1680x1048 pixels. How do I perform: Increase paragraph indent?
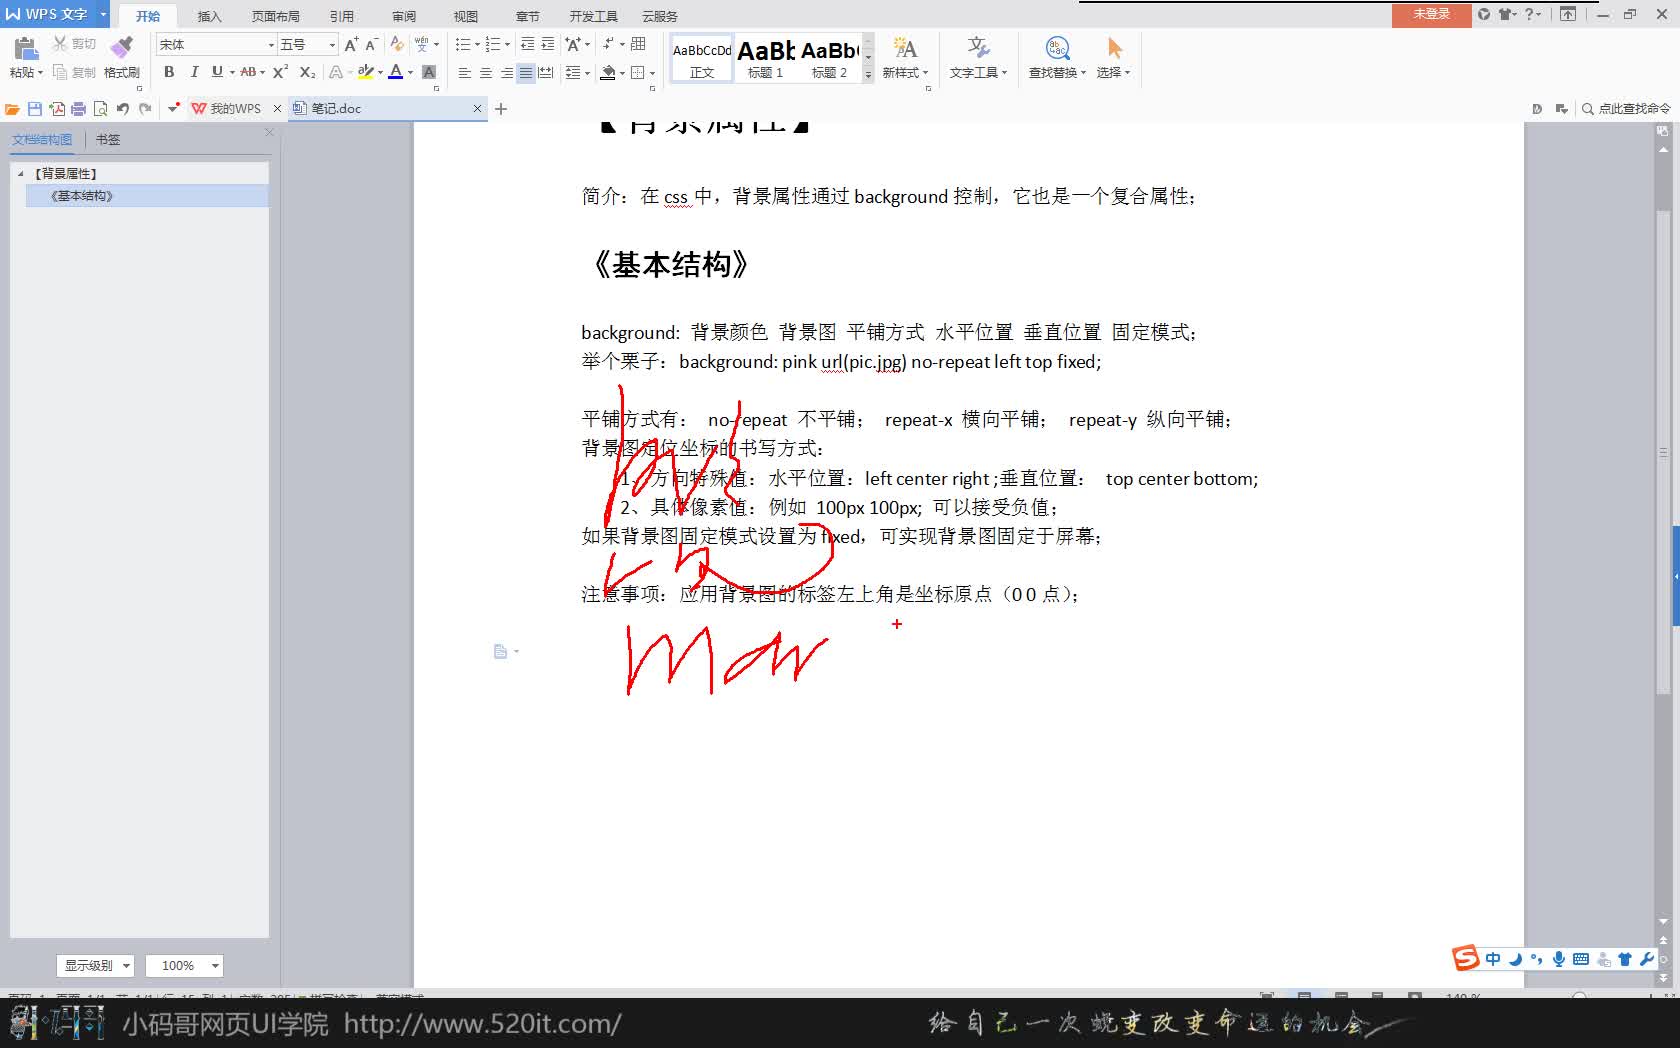pyautogui.click(x=548, y=44)
